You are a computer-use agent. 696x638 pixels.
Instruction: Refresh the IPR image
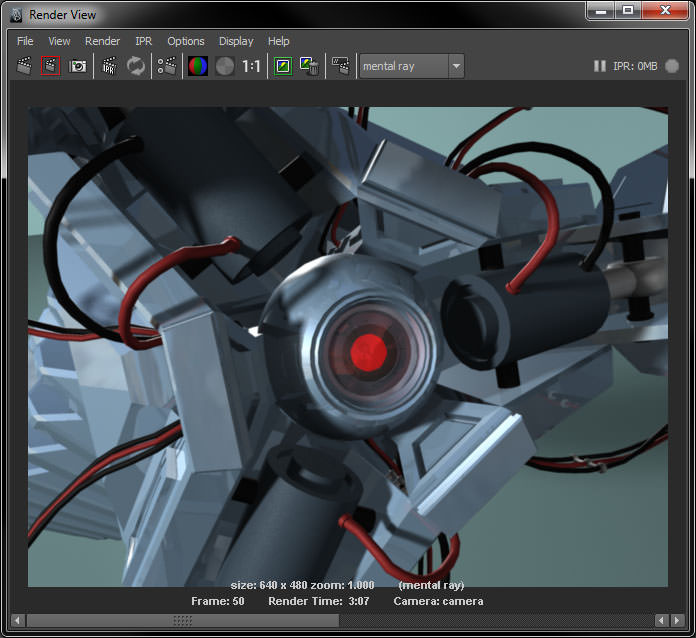pyautogui.click(x=136, y=66)
